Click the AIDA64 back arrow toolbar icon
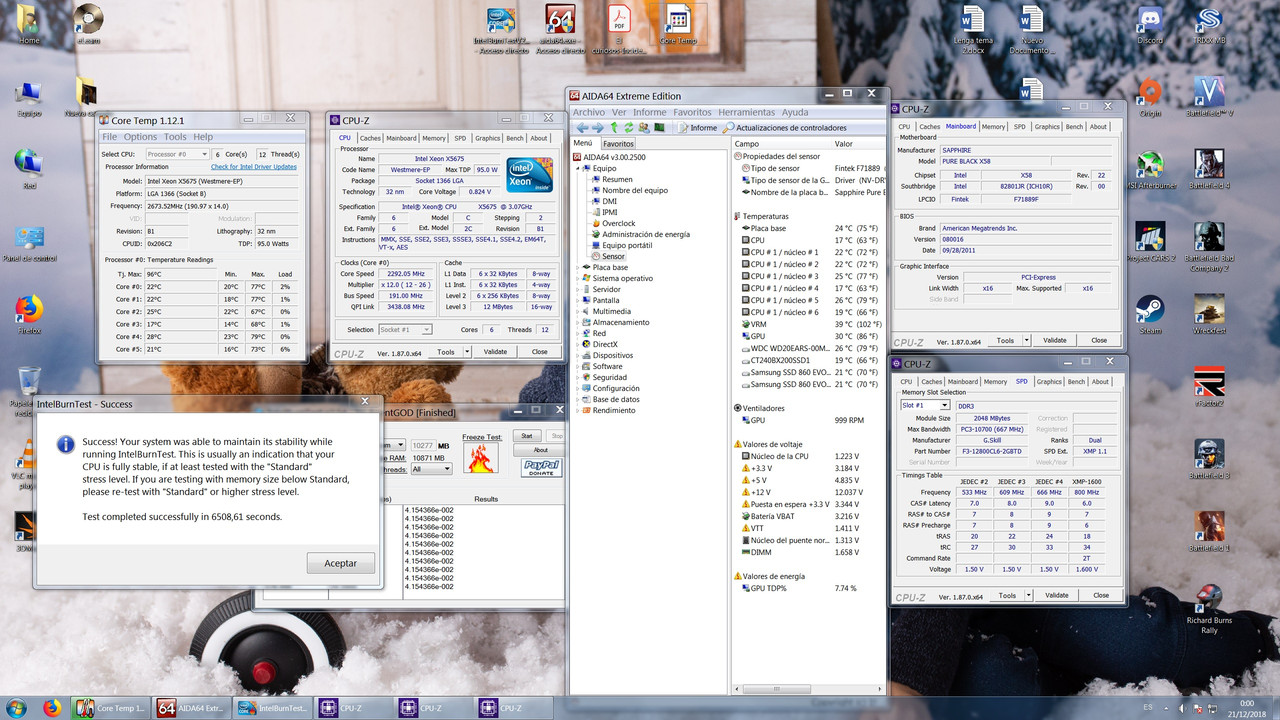 click(581, 128)
